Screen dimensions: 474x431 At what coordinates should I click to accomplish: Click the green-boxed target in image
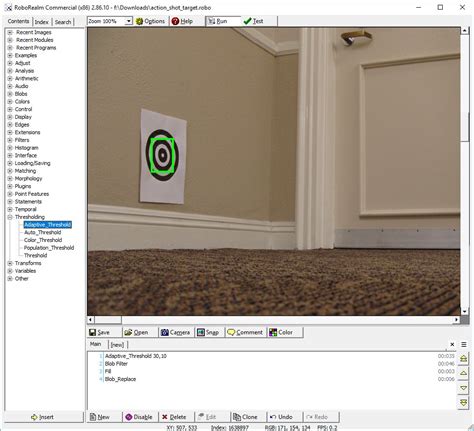tap(162, 155)
